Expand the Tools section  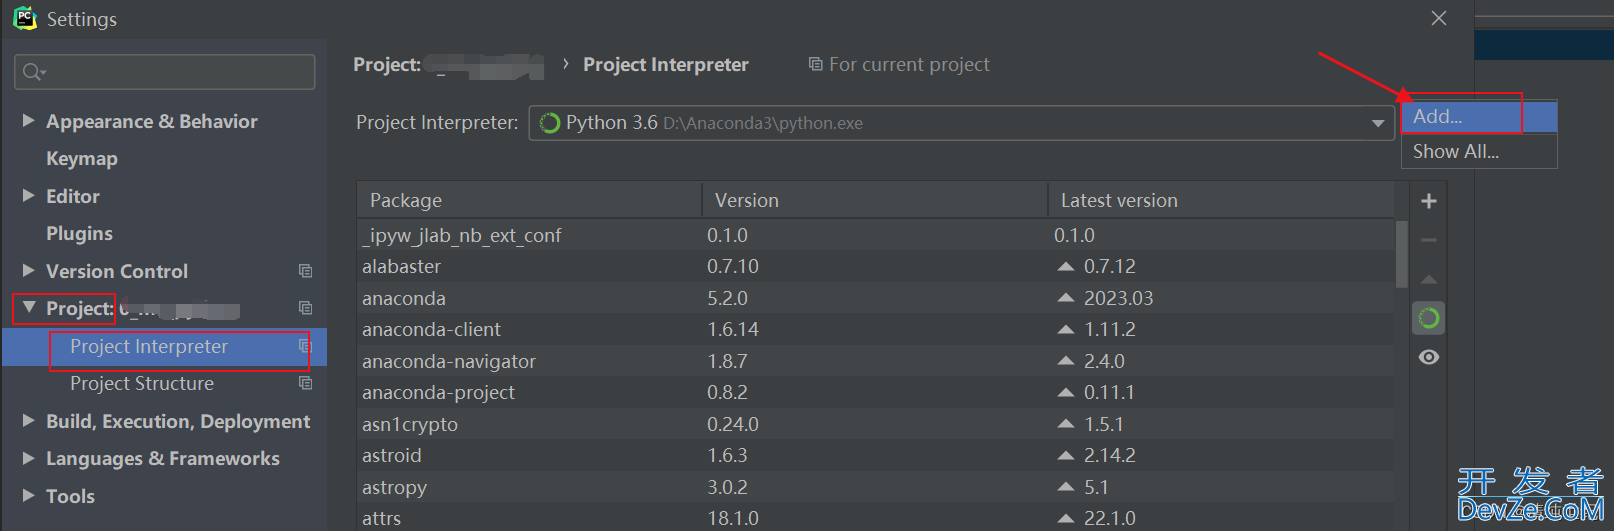pyautogui.click(x=28, y=495)
